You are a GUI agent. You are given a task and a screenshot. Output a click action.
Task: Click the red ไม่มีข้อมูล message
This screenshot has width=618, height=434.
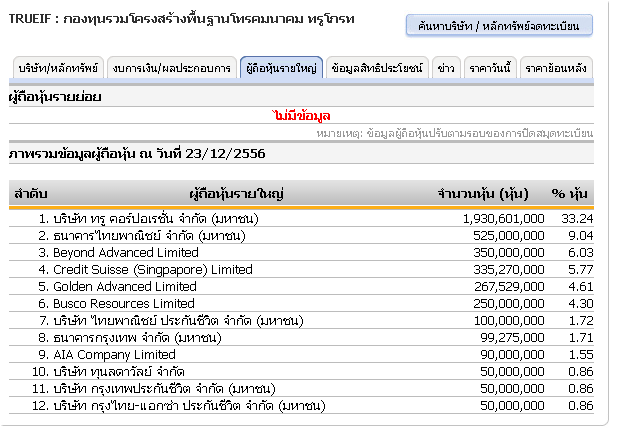click(301, 115)
